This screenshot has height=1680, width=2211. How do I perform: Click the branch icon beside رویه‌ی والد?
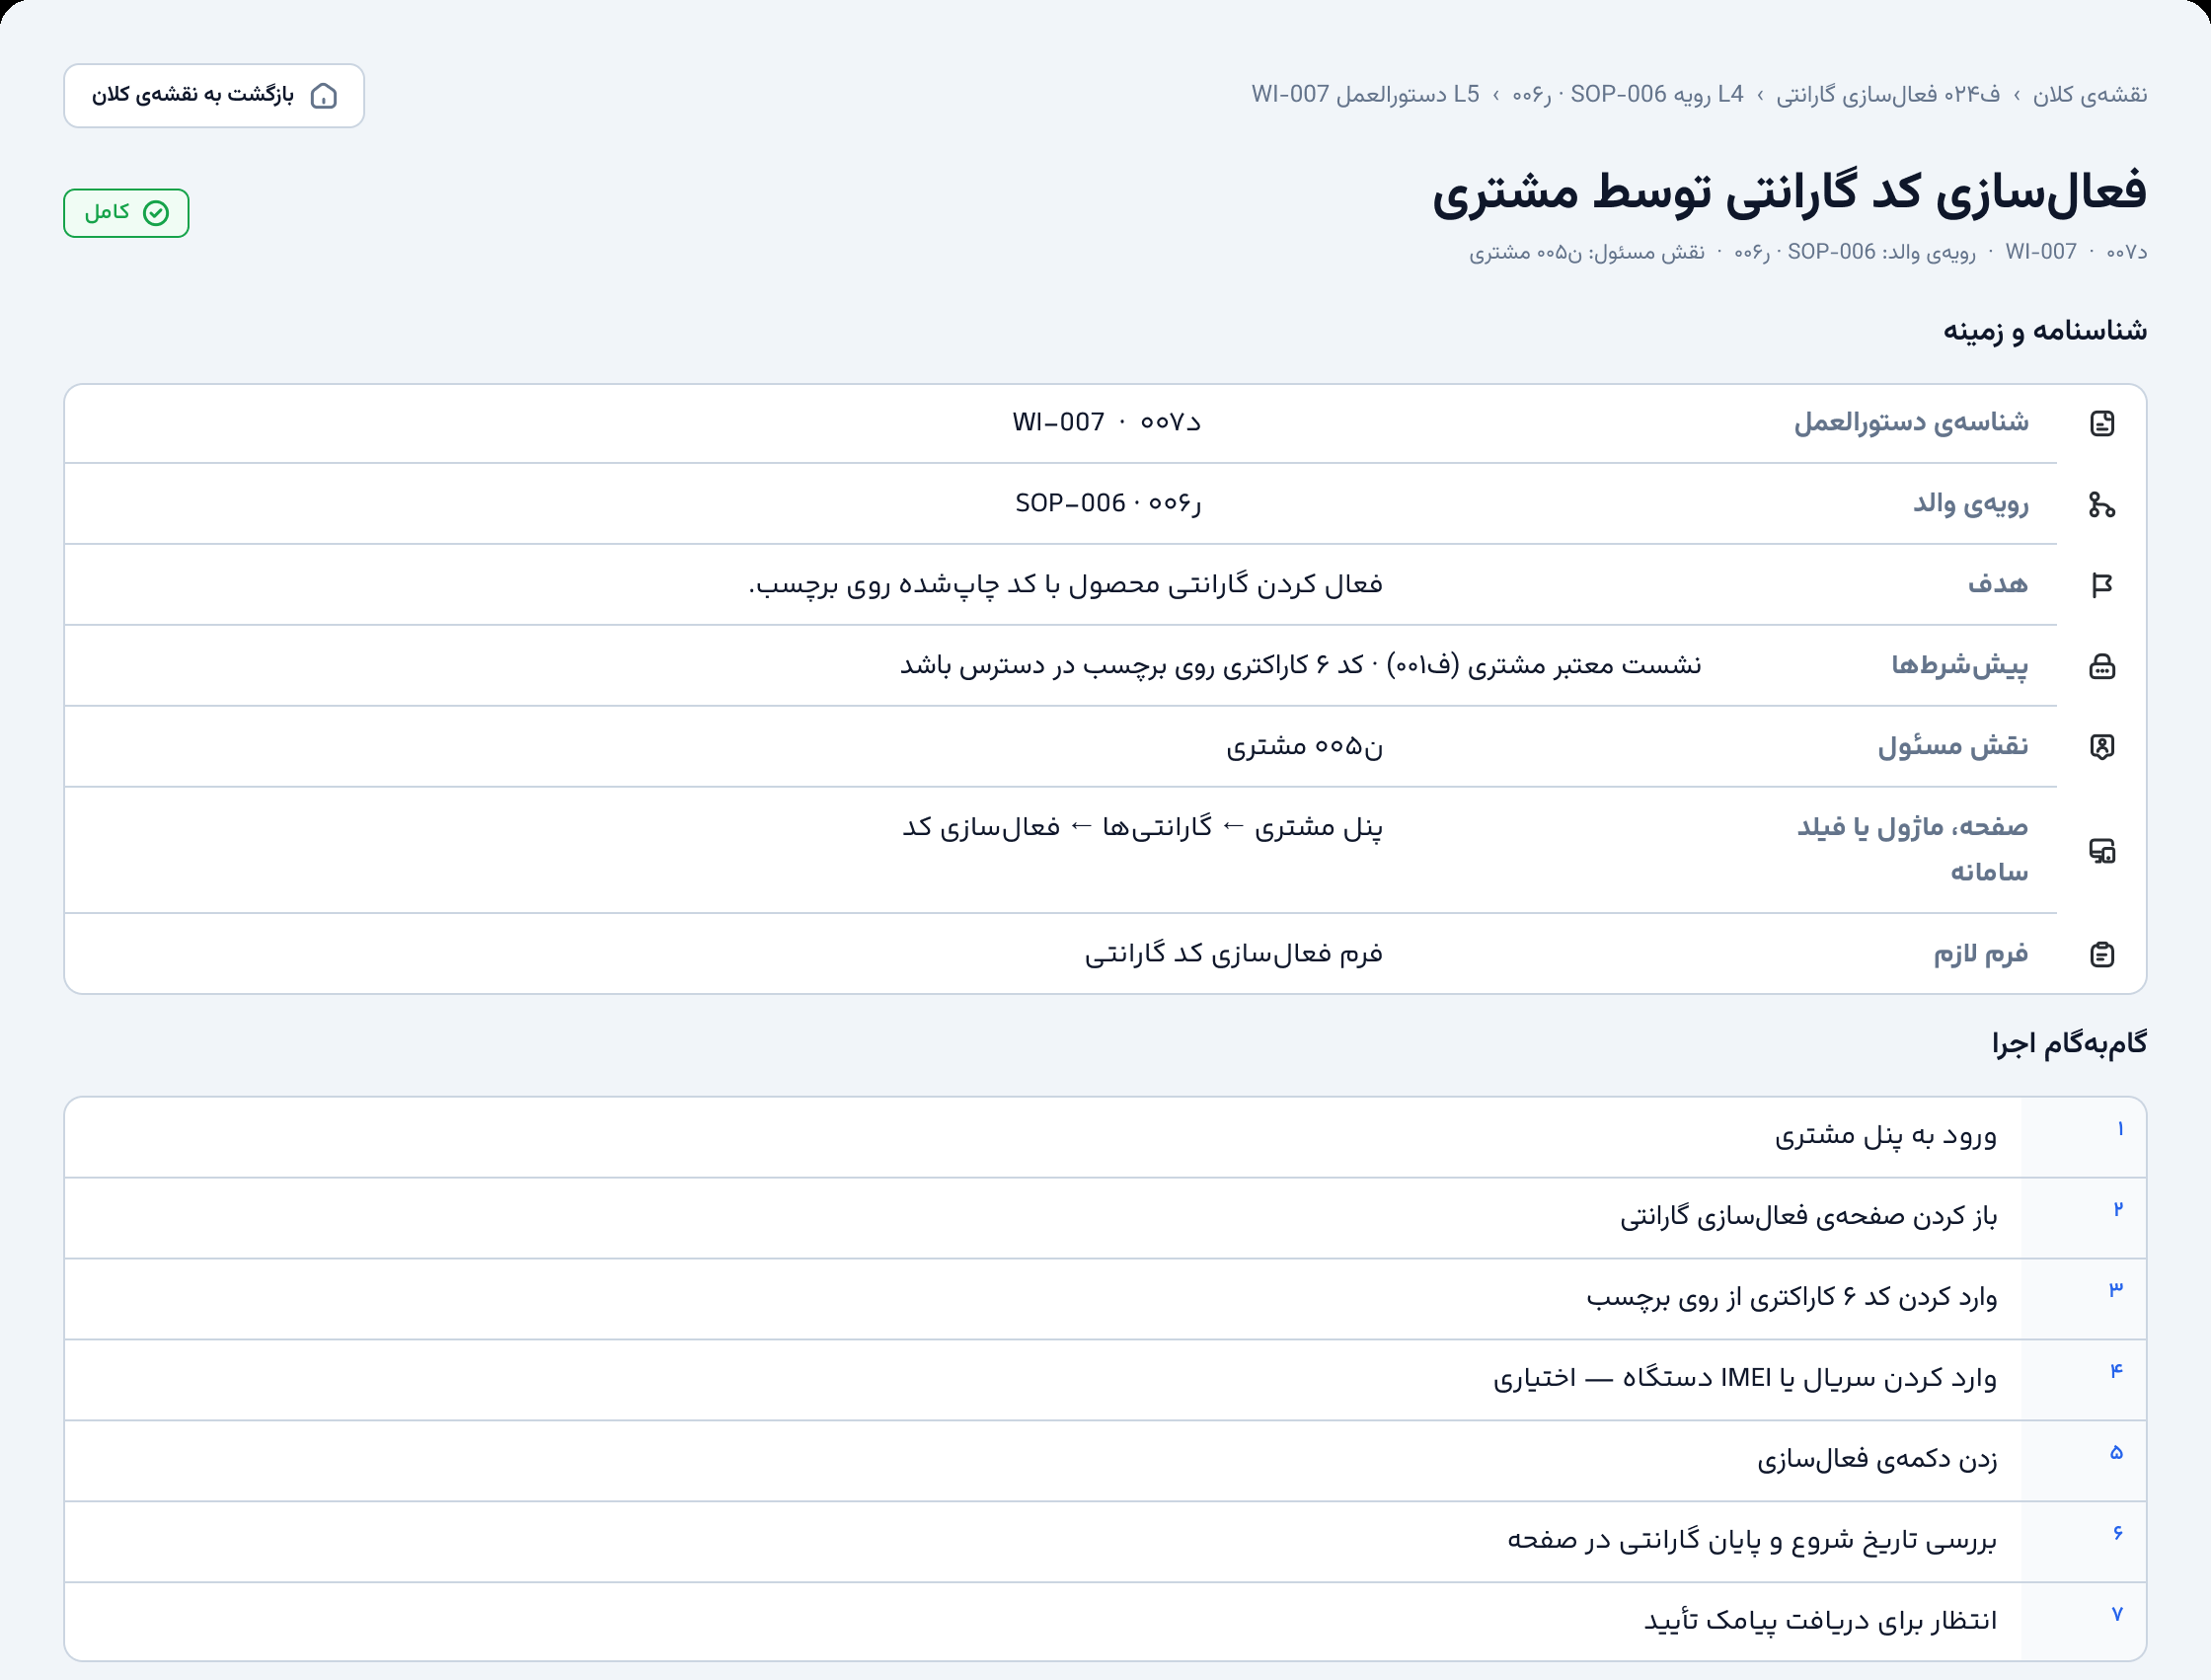tap(2102, 505)
